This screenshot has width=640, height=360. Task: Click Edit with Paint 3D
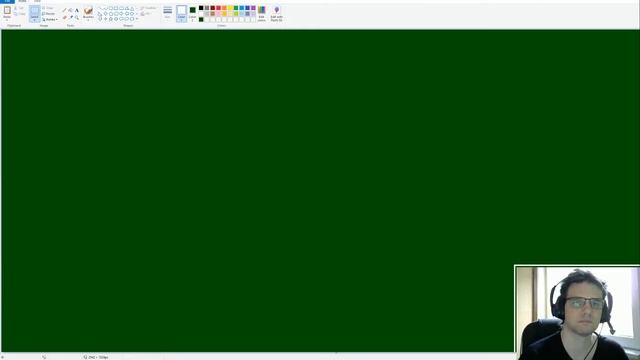[x=276, y=13]
